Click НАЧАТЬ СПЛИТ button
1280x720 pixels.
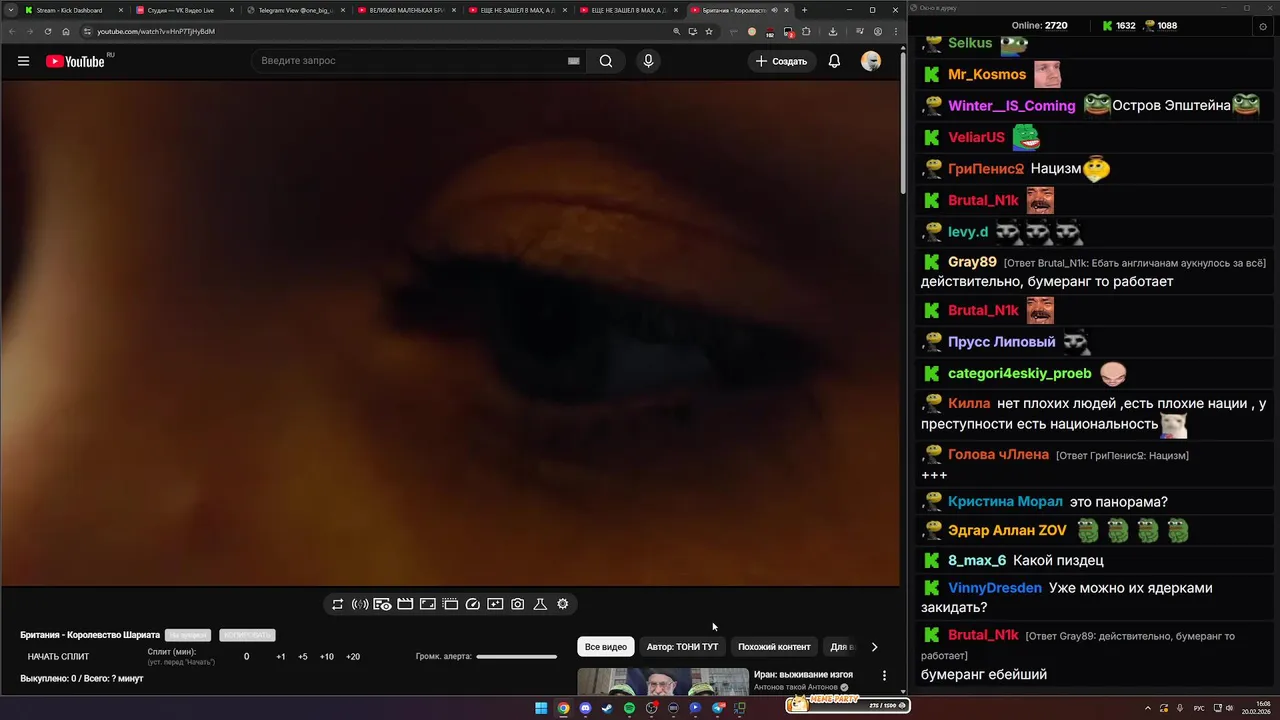58,657
